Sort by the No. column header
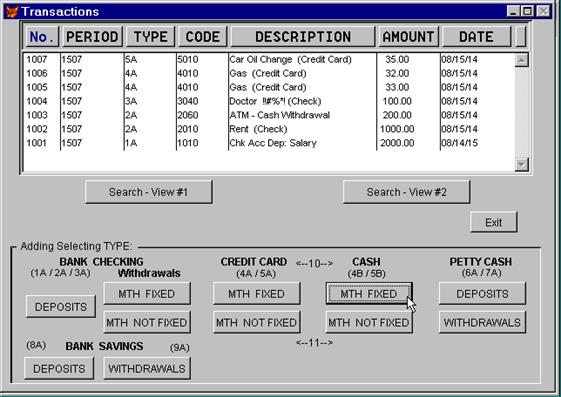Image resolution: width=561 pixels, height=397 pixels. coord(42,36)
